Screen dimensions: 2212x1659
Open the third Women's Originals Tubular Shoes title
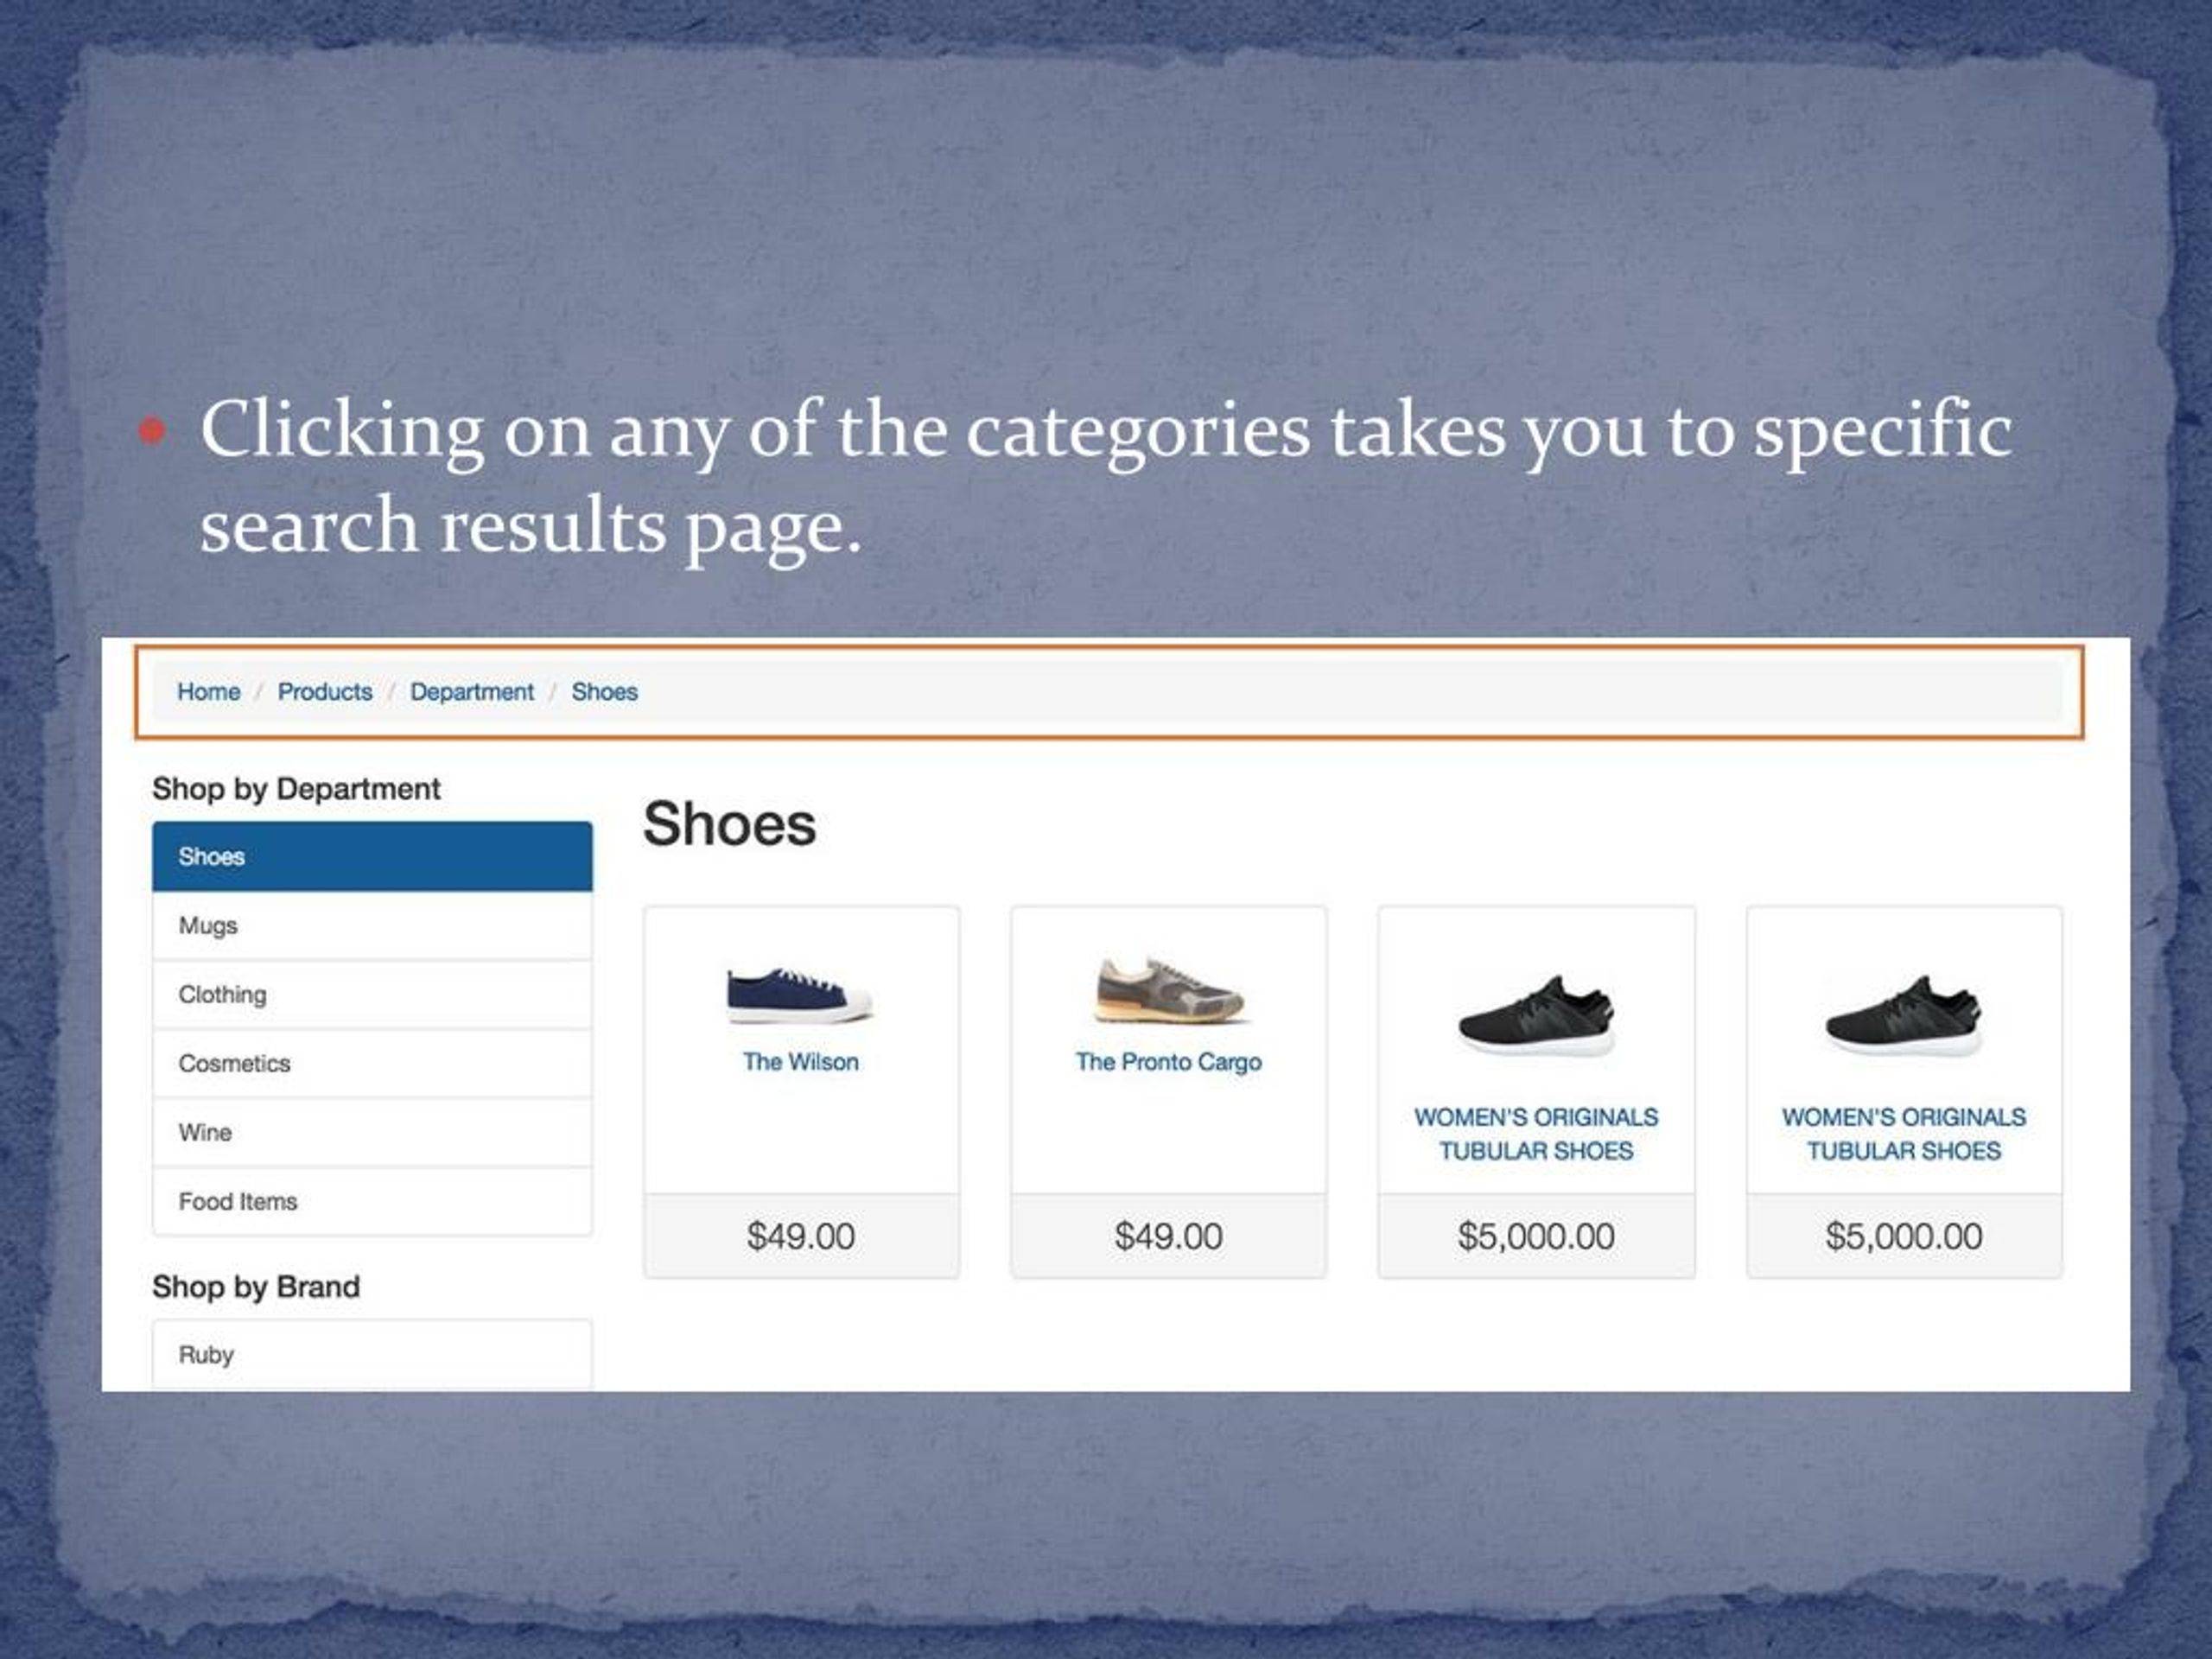point(1536,1134)
